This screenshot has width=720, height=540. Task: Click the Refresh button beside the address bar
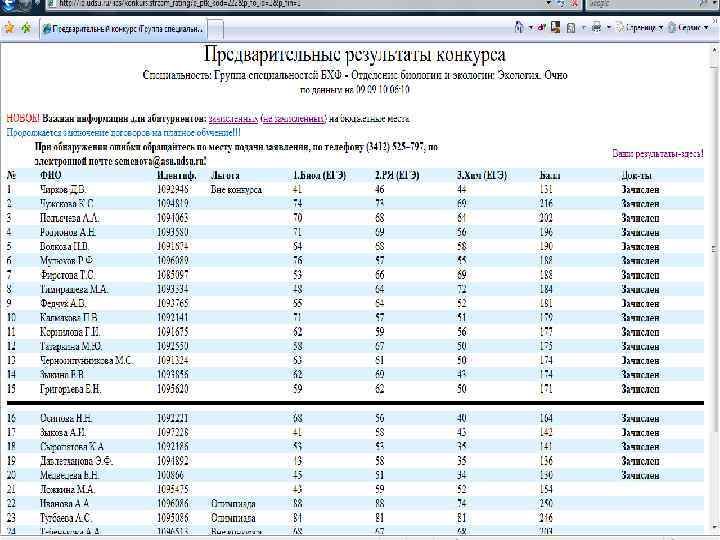562,3
